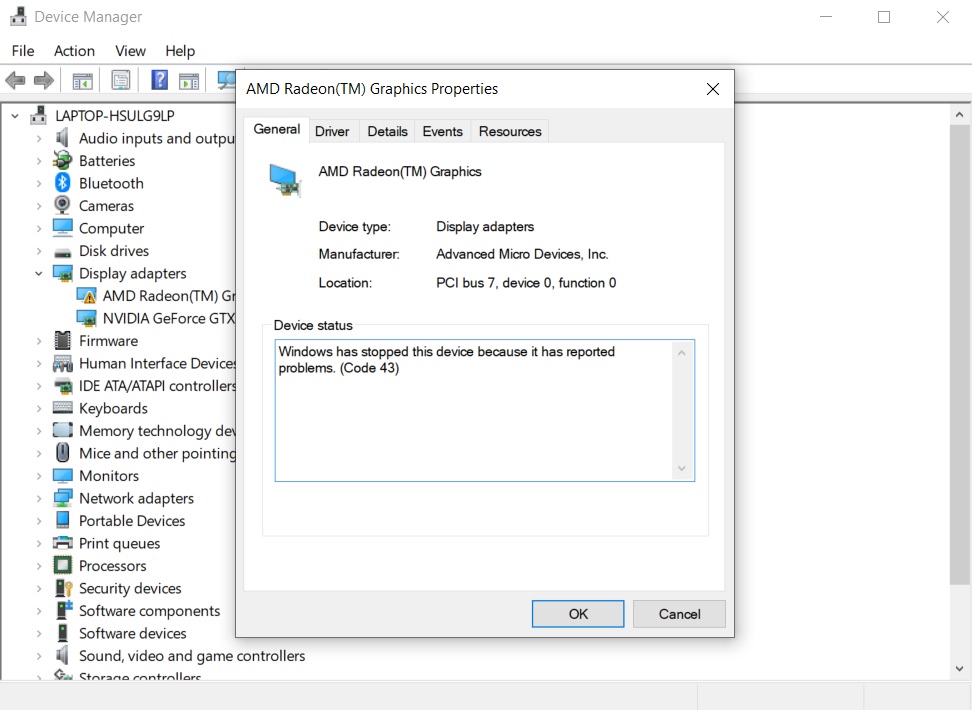
Task: Expand the Bluetooth category
Action: (38, 184)
